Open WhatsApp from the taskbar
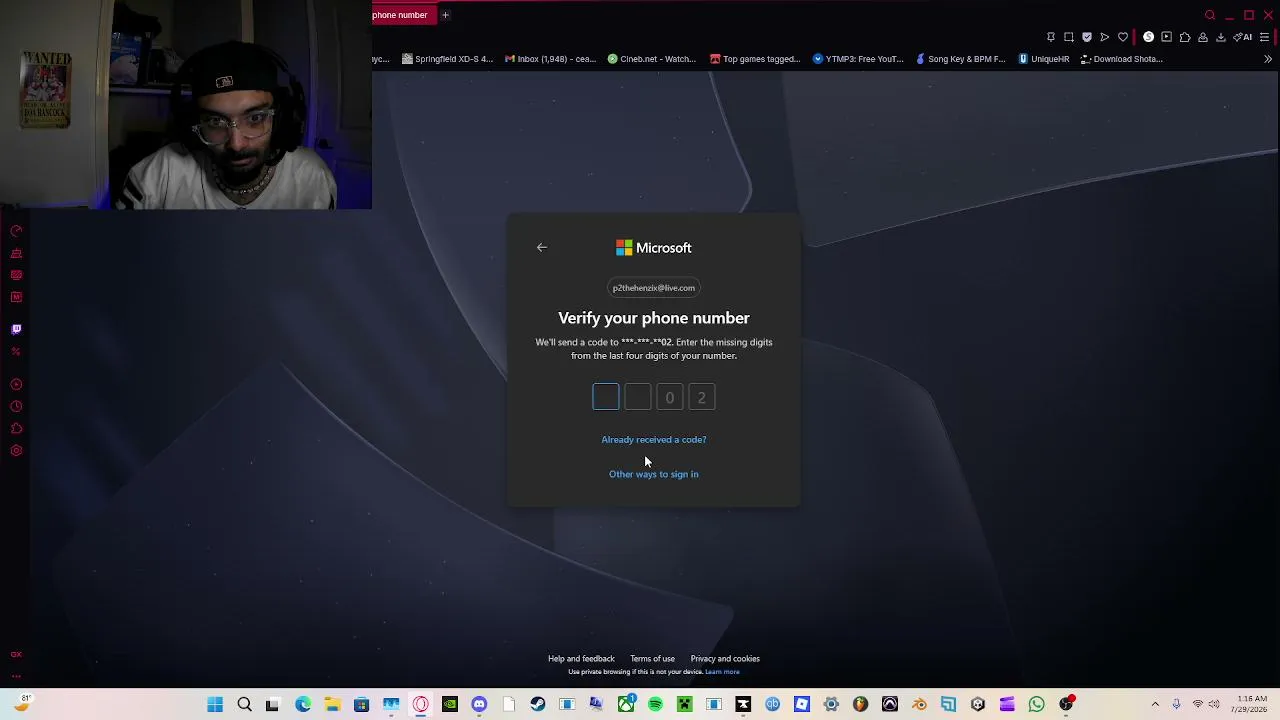The image size is (1280, 720). pyautogui.click(x=1037, y=705)
